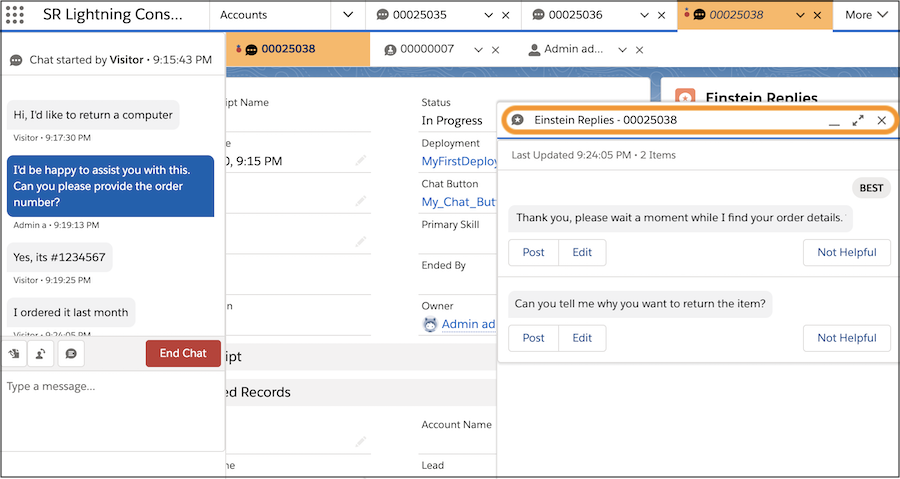Open the Admin ad owner link
This screenshot has width=900, height=479.
(x=468, y=324)
